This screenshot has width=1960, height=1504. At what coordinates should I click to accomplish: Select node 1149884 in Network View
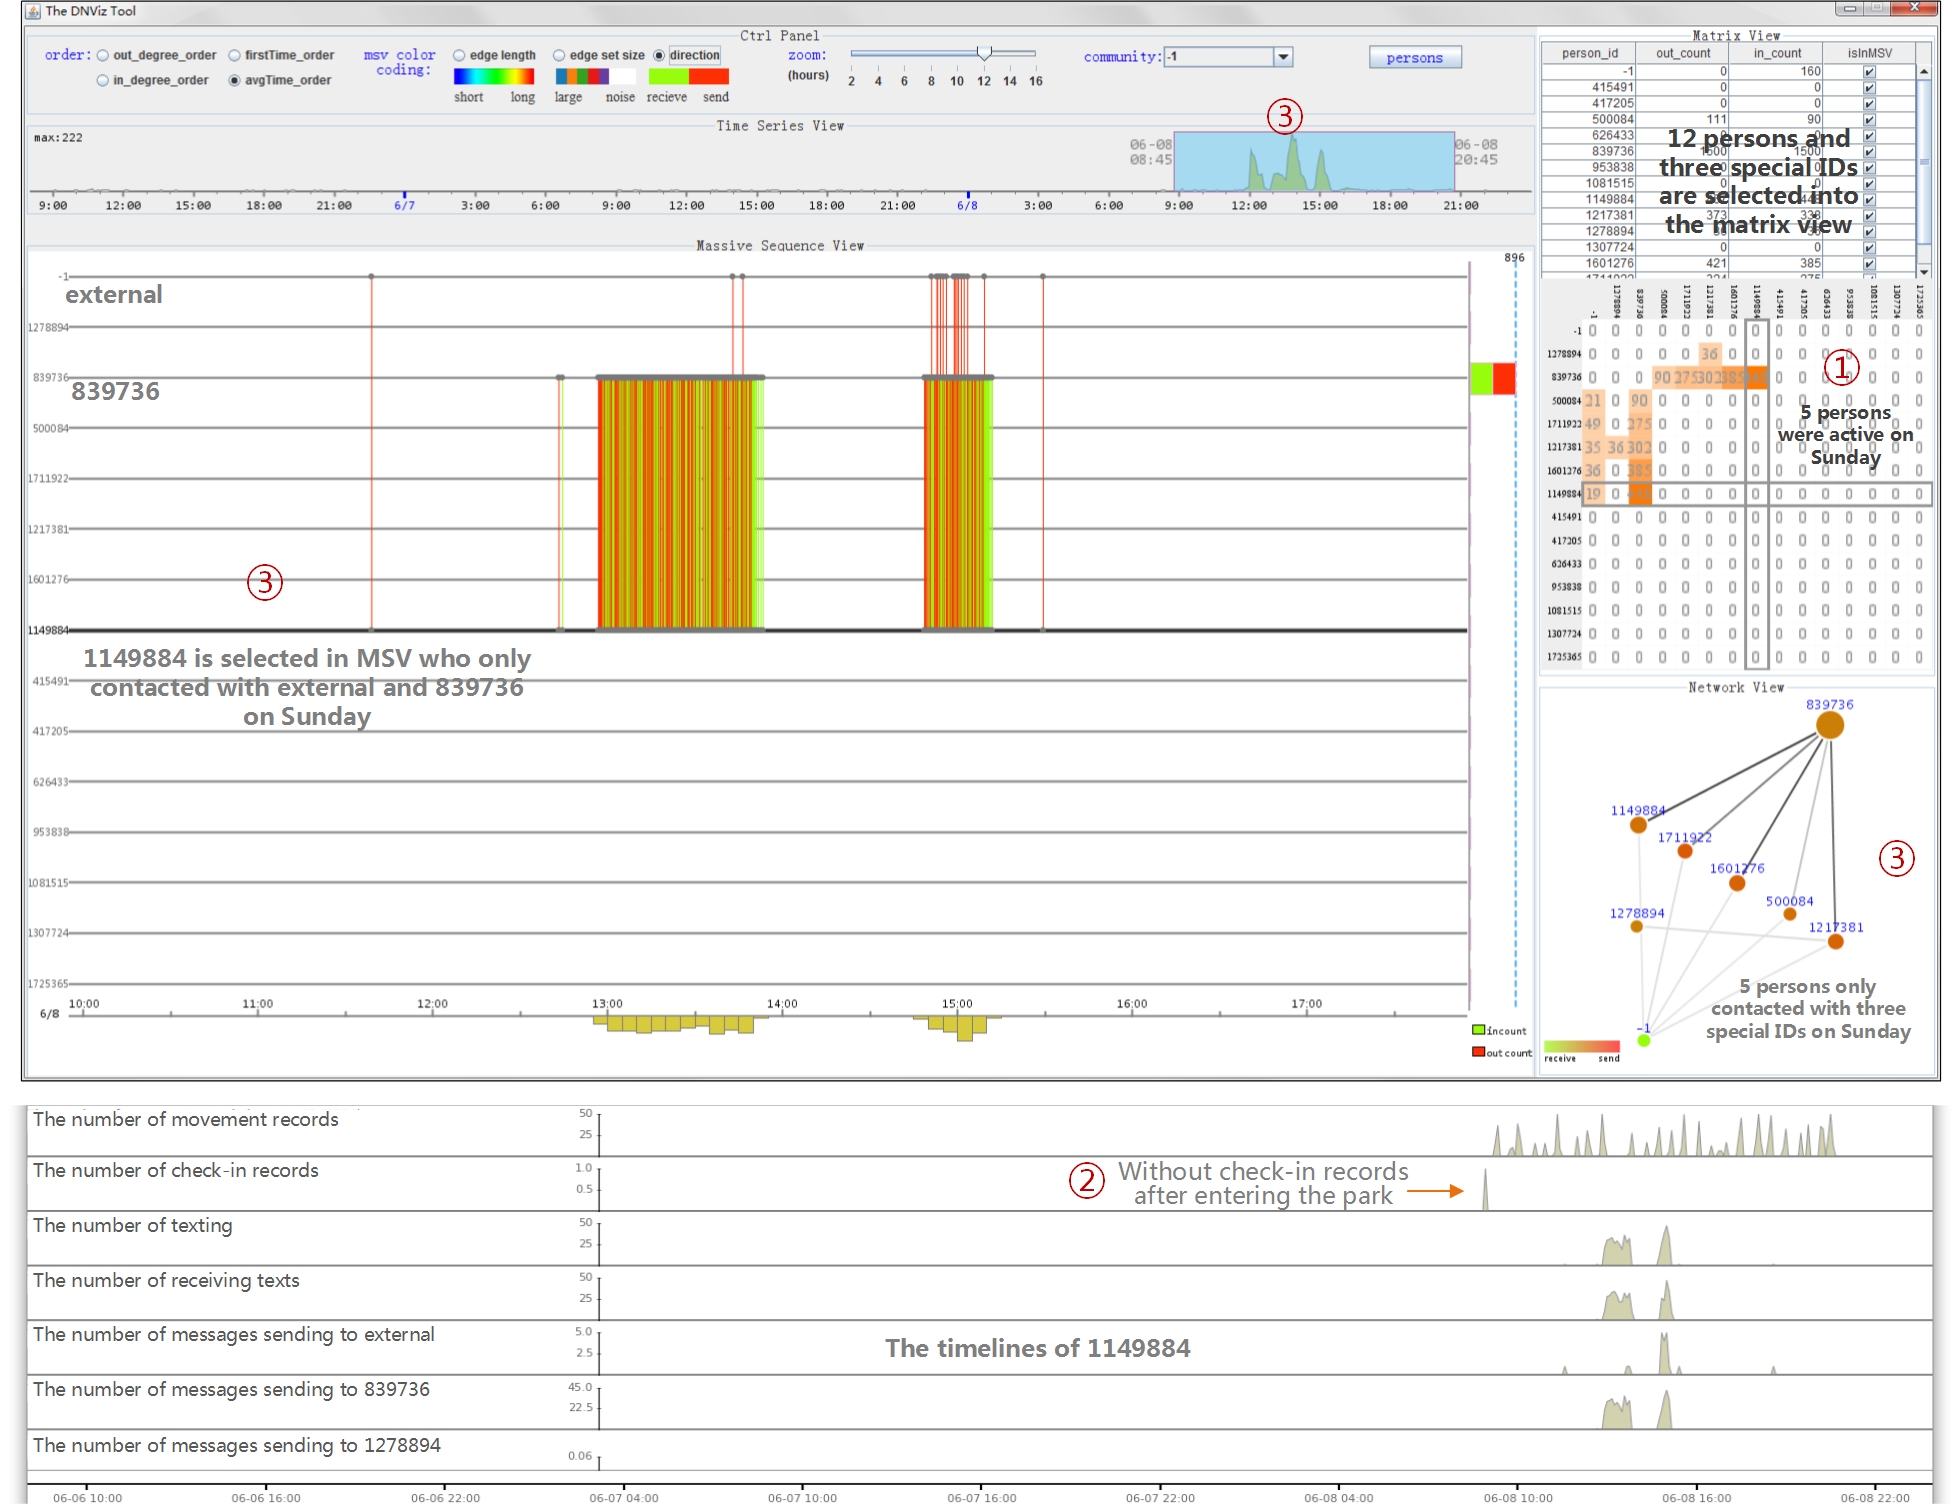point(1638,825)
